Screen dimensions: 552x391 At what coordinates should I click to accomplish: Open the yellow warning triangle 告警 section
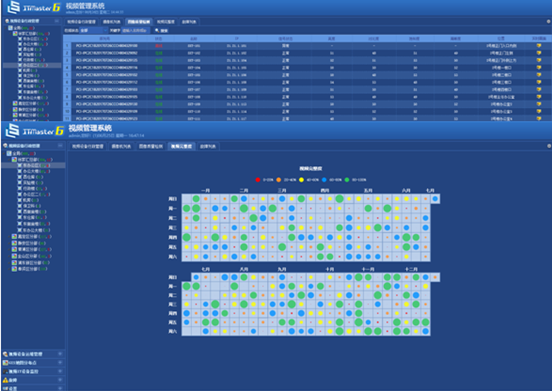[x=5, y=380]
